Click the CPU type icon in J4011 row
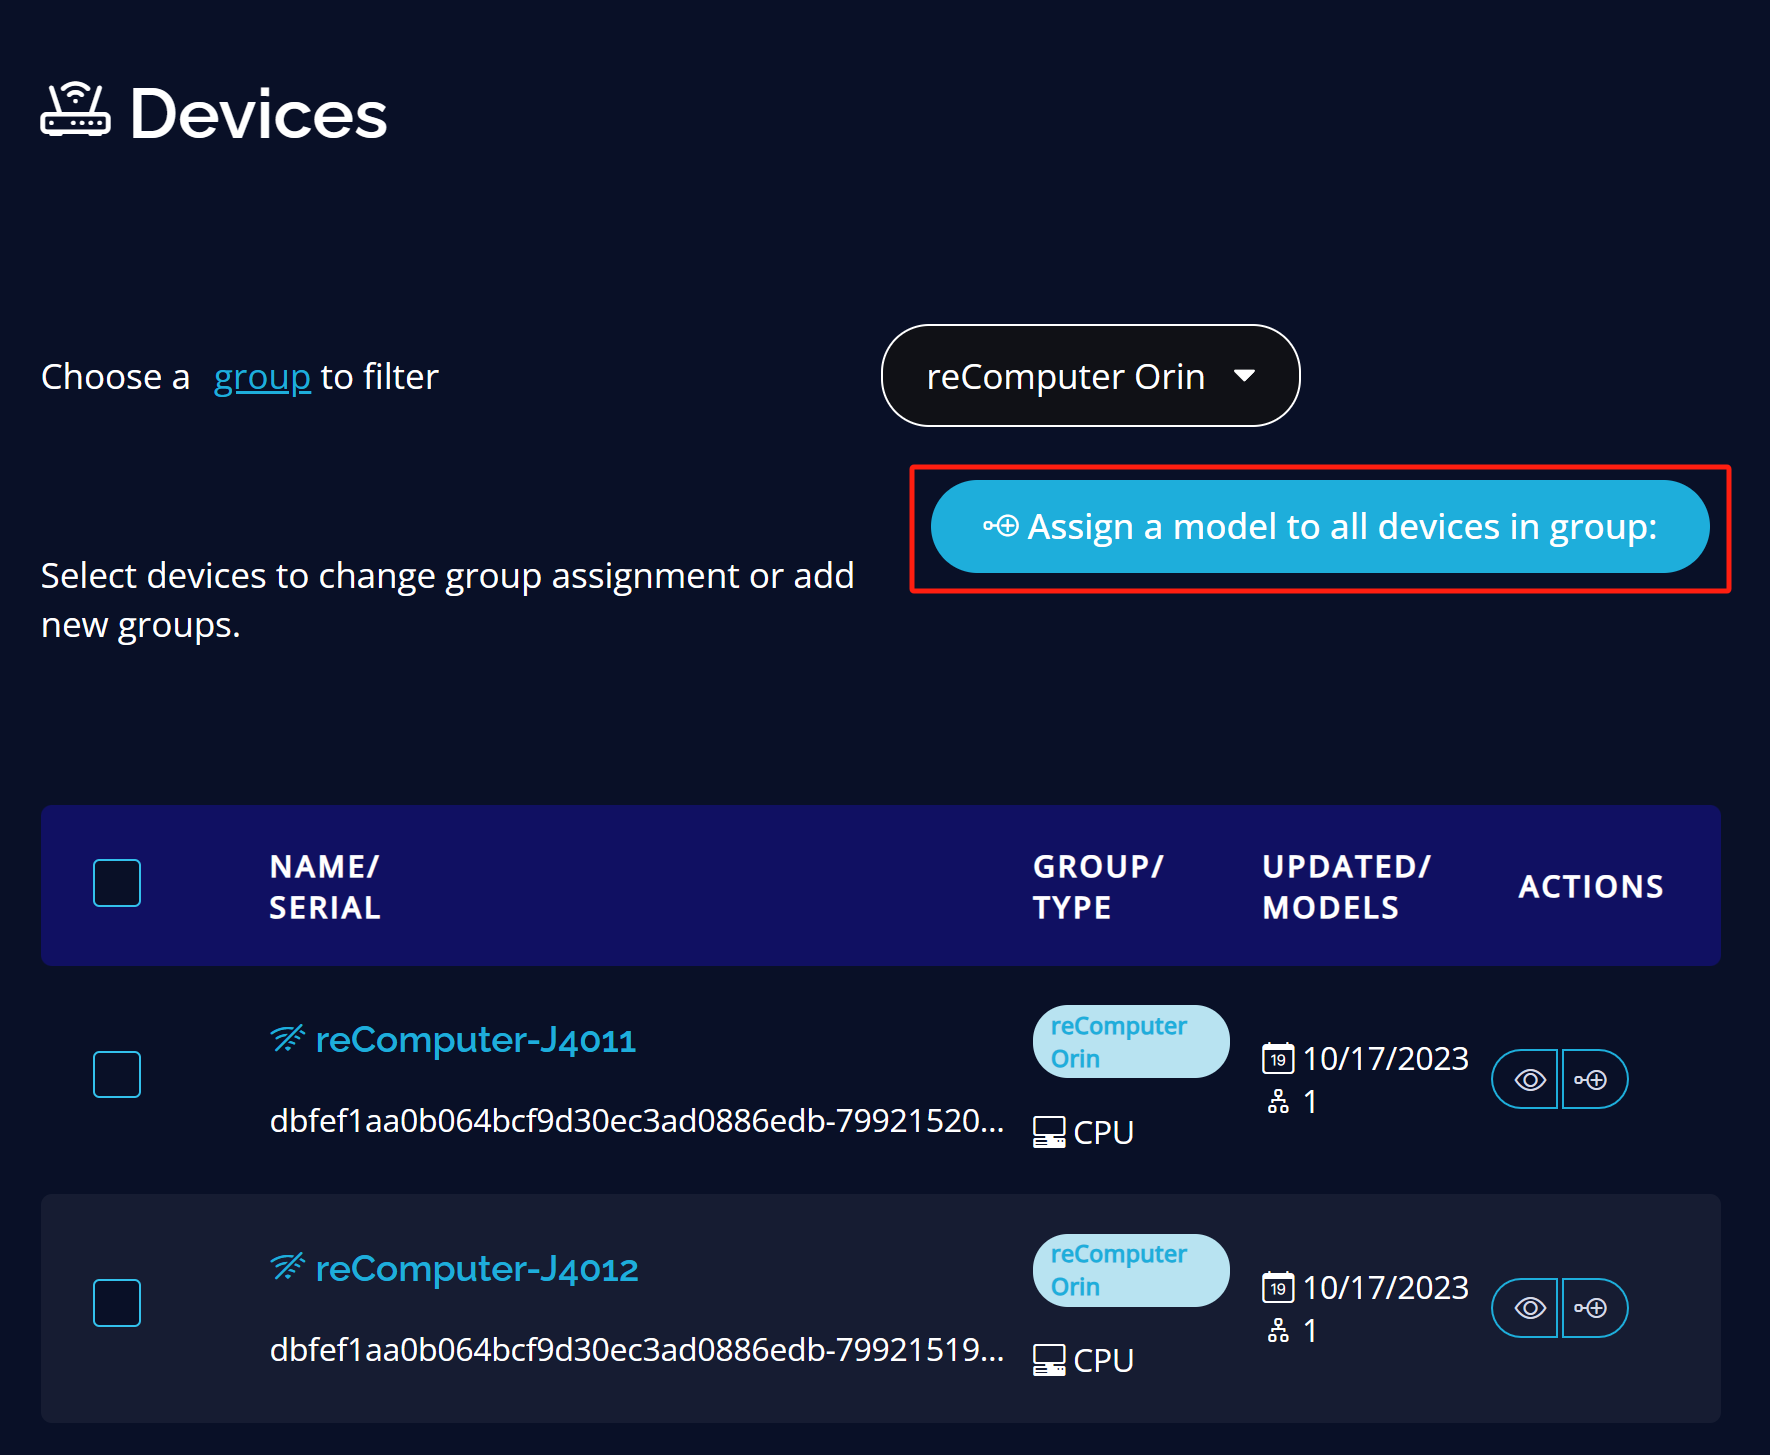The image size is (1770, 1455). 1049,1132
